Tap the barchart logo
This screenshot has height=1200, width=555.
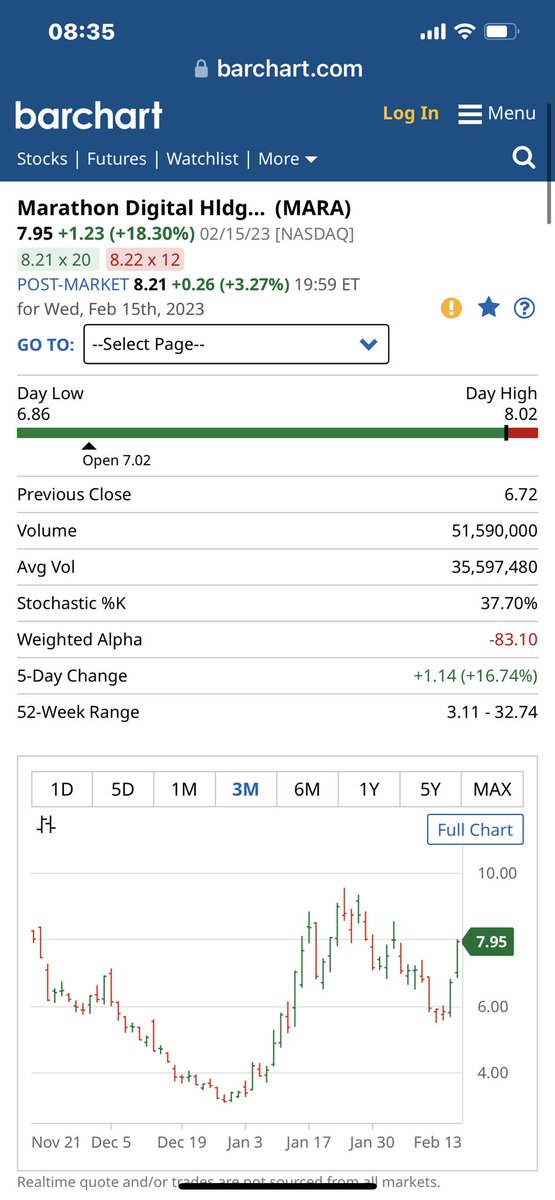88,115
